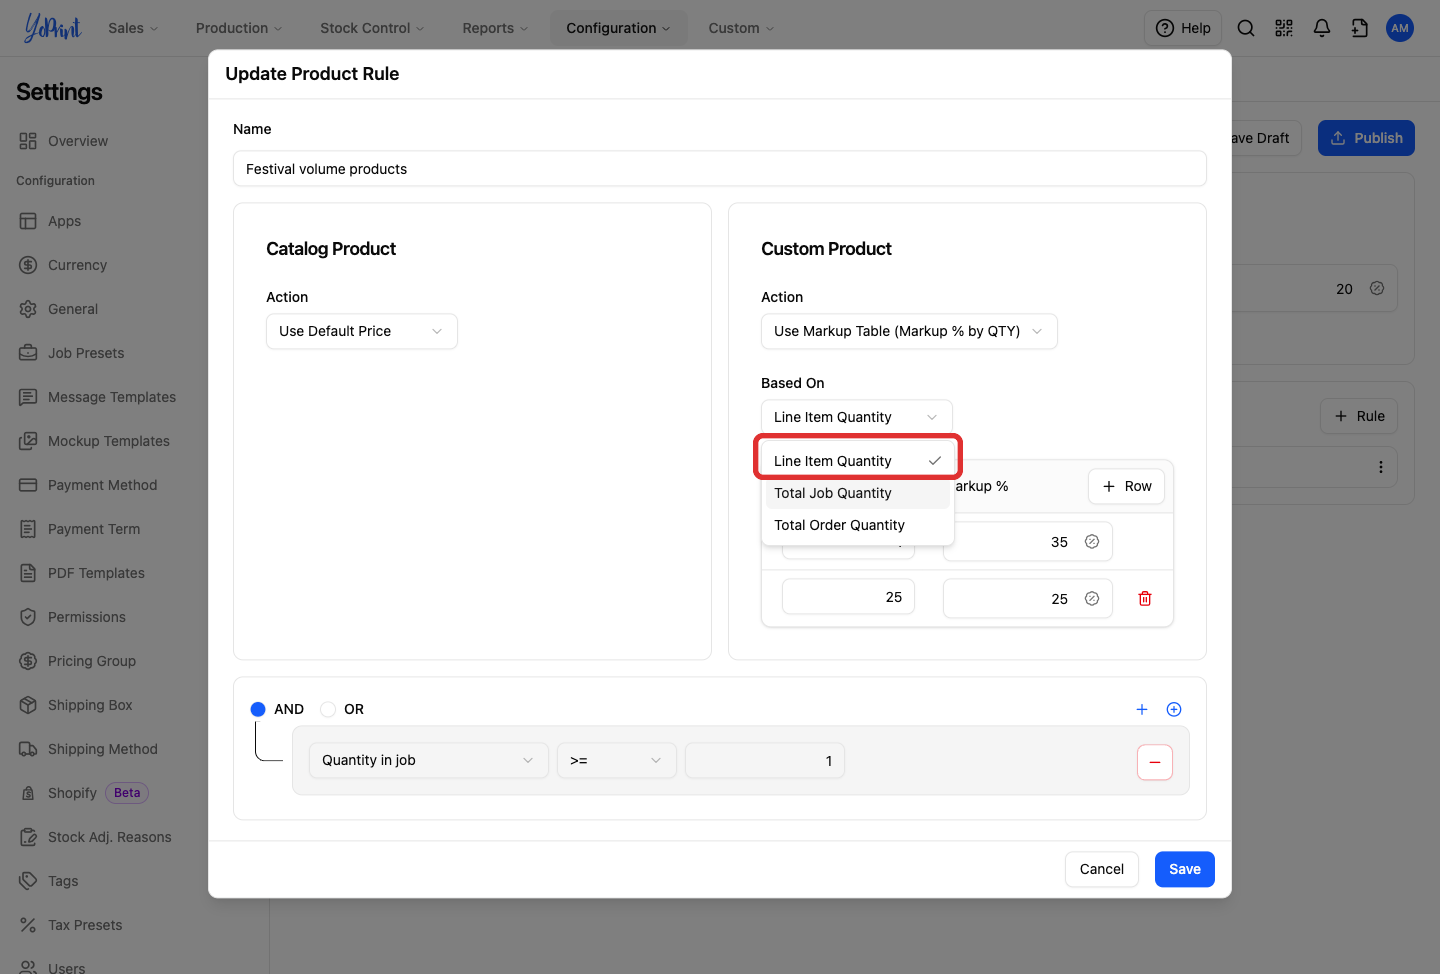Image resolution: width=1440 pixels, height=974 pixels.
Task: Open the Catalog Product action dropdown
Action: click(x=362, y=331)
